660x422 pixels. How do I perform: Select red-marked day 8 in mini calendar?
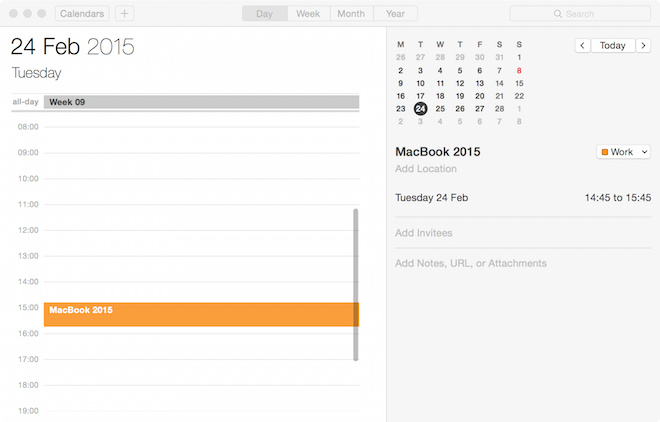click(519, 71)
